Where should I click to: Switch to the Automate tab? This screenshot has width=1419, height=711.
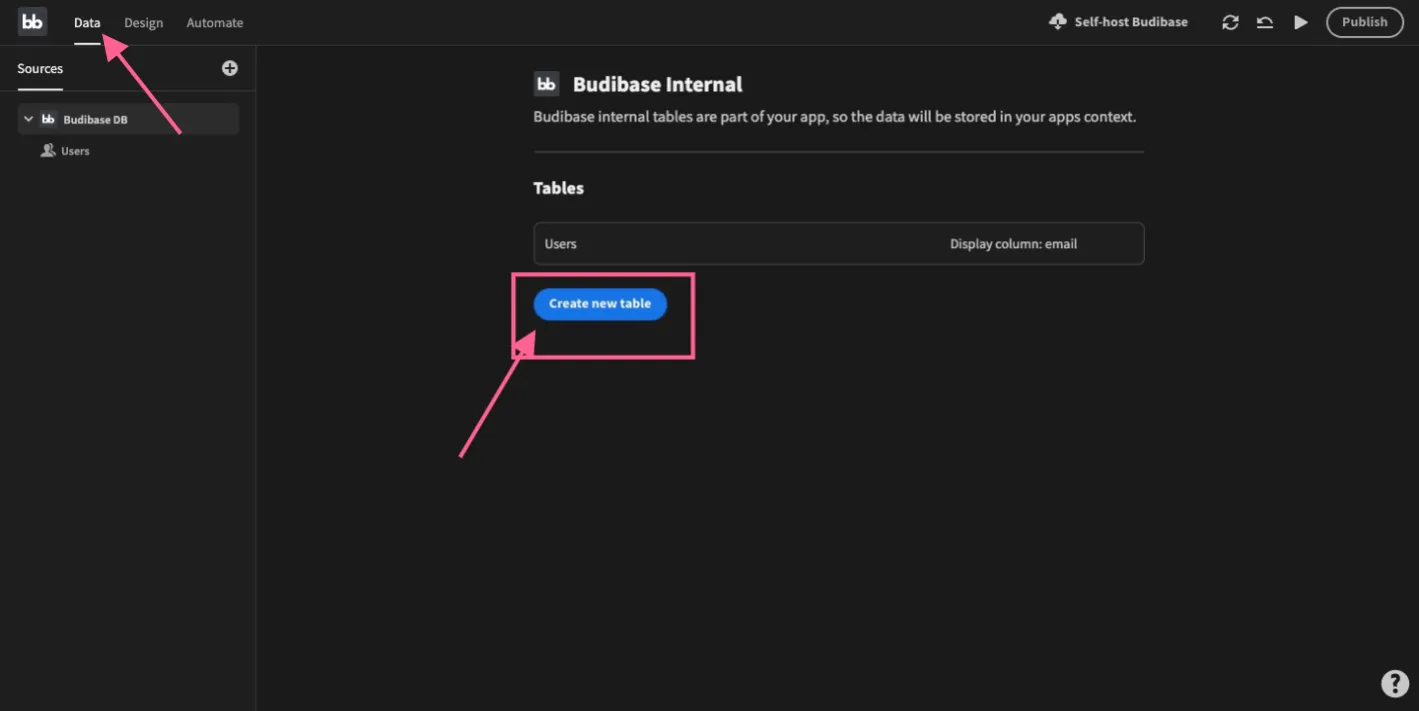pyautogui.click(x=215, y=23)
